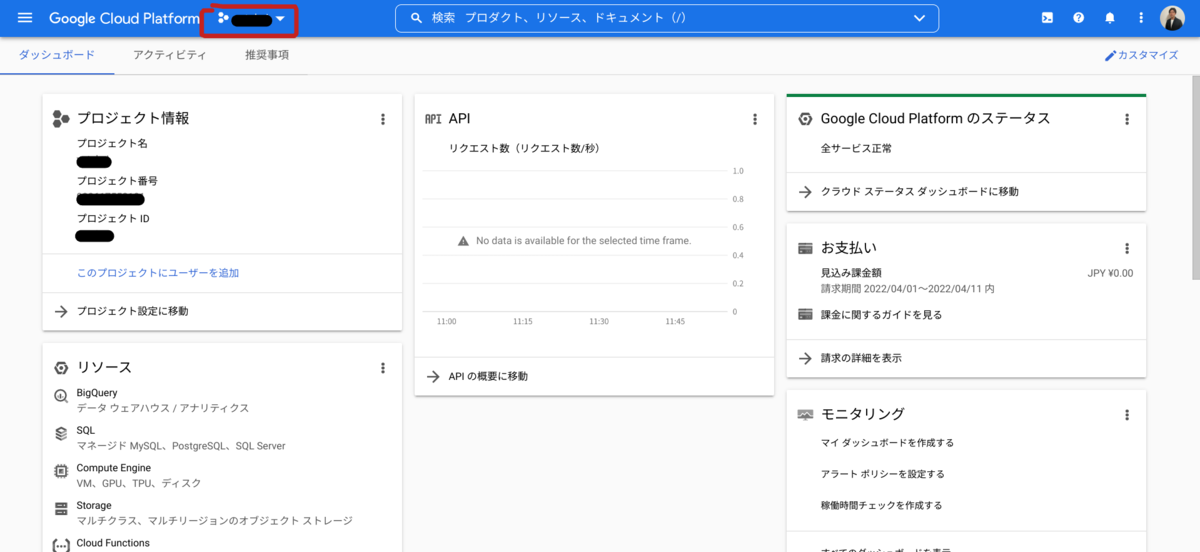Click the Cloud Functions icon
The width and height of the screenshot is (1200, 552).
(60, 545)
